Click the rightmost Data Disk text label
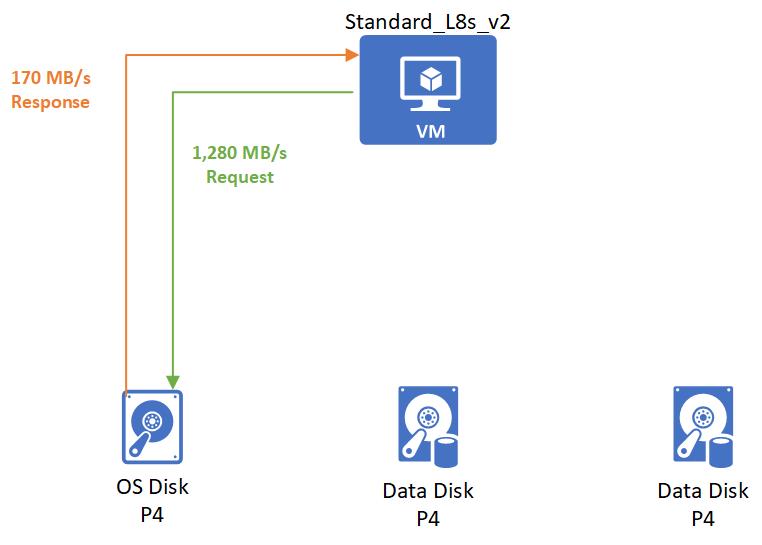This screenshot has width=762, height=545. (703, 491)
